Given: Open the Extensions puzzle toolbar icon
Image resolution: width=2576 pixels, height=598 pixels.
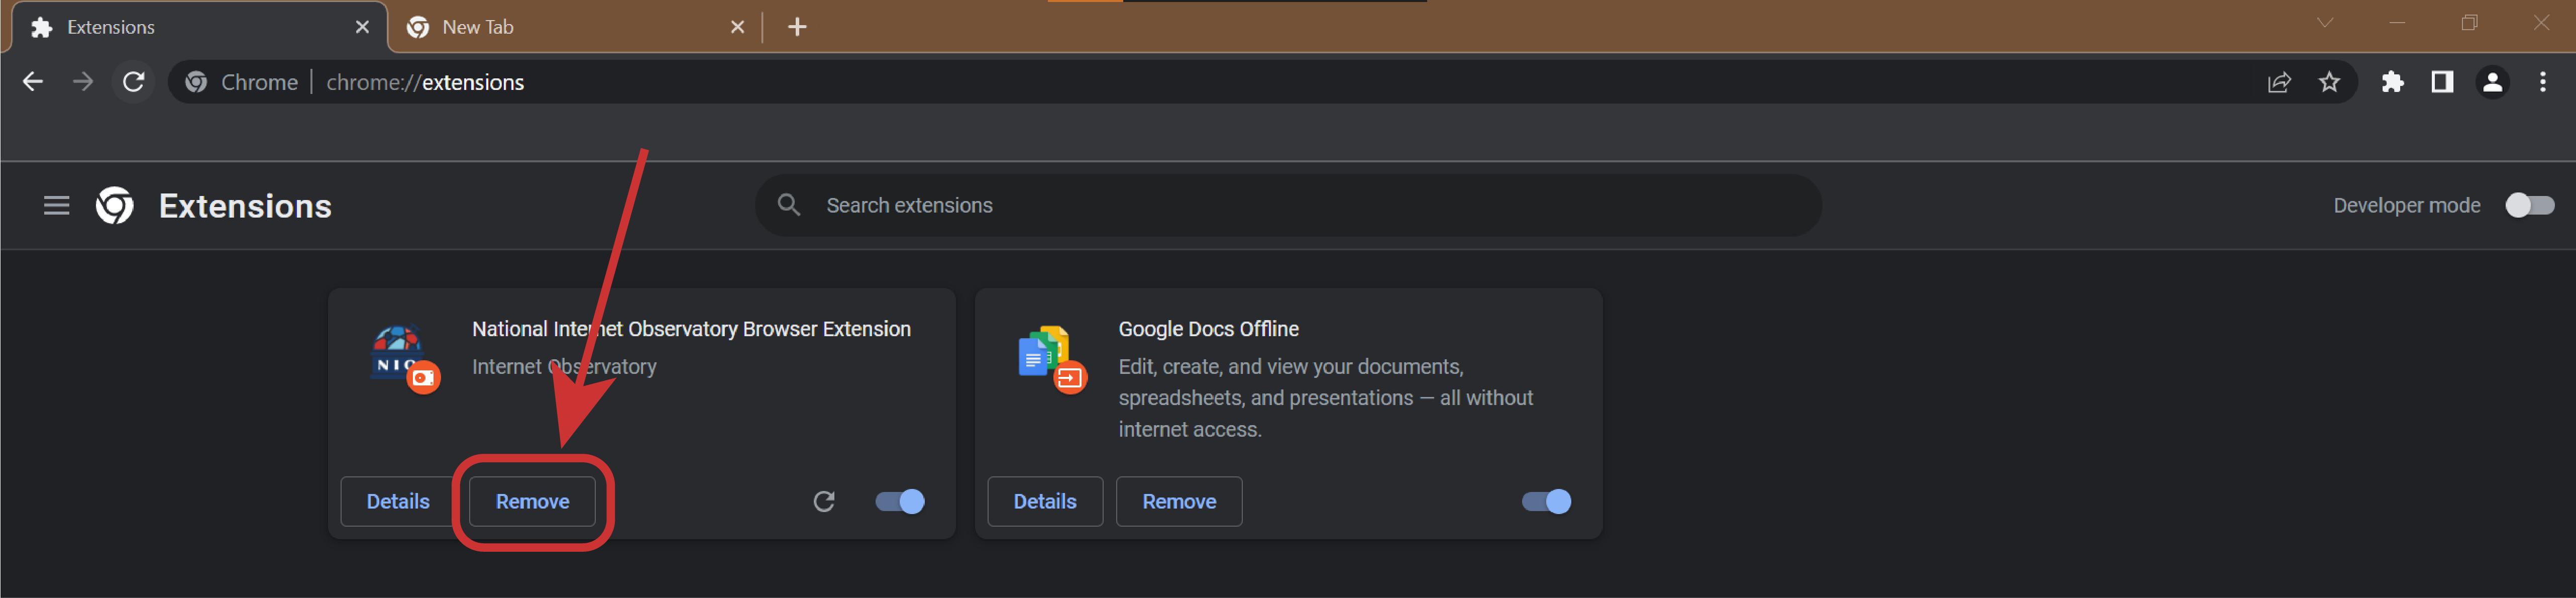Looking at the screenshot, I should [2392, 82].
